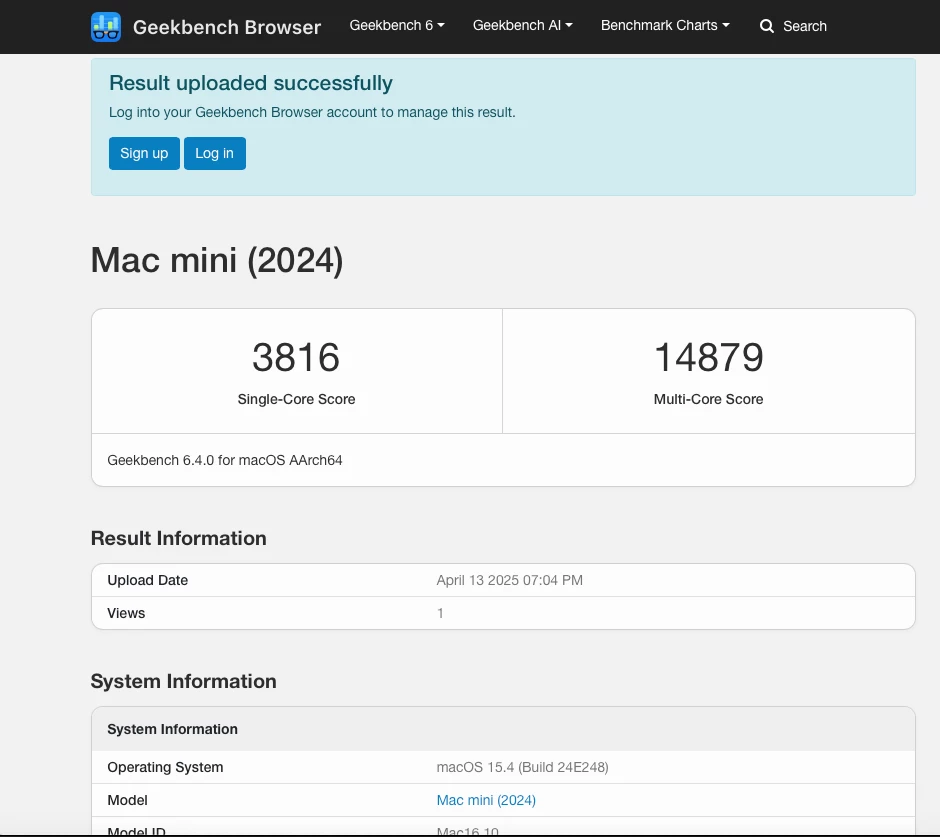Click the Log in button

pyautogui.click(x=215, y=153)
